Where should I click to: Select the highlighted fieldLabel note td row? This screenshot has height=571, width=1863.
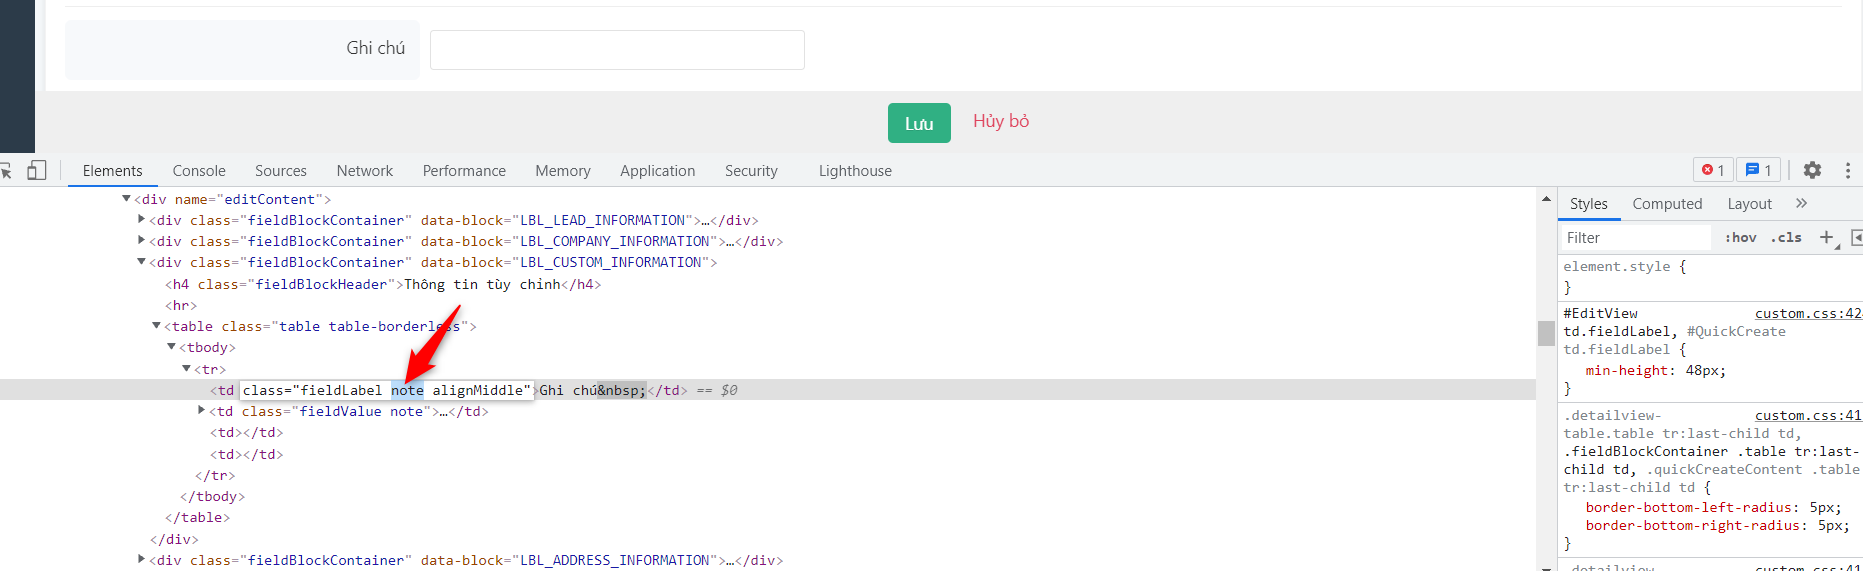[x=768, y=390]
